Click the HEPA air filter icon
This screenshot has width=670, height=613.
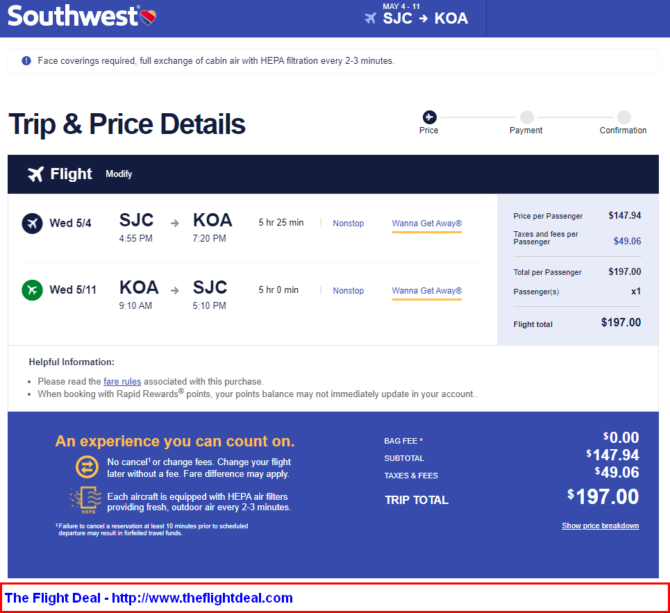[86, 499]
